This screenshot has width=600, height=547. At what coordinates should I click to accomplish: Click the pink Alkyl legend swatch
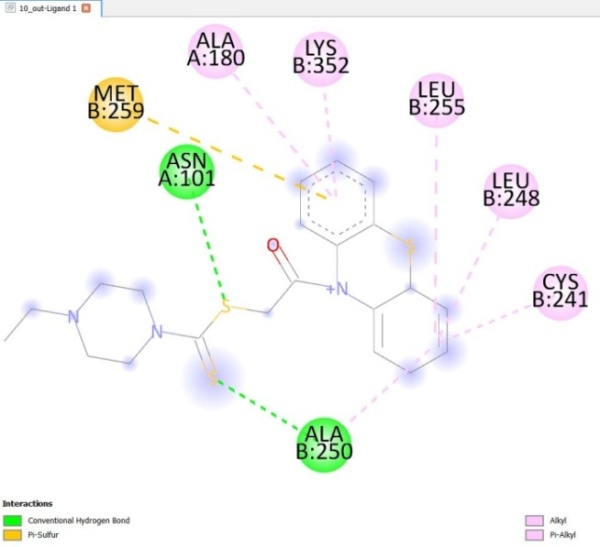pyautogui.click(x=534, y=520)
